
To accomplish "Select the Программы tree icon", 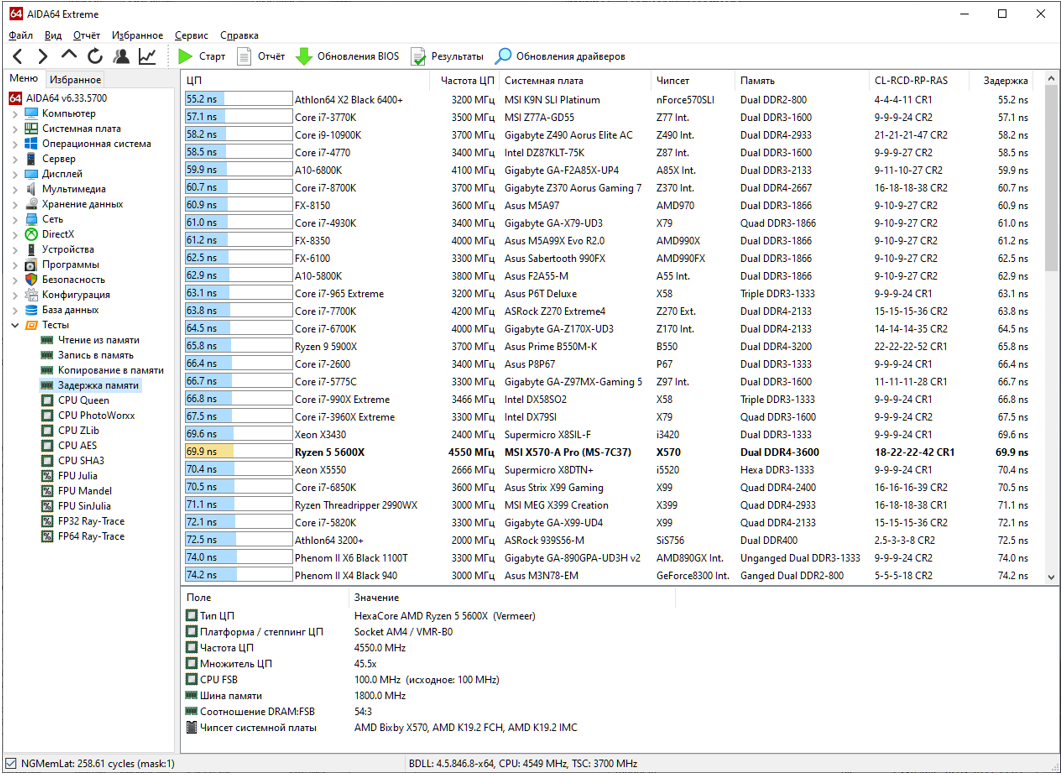I will (31, 264).
